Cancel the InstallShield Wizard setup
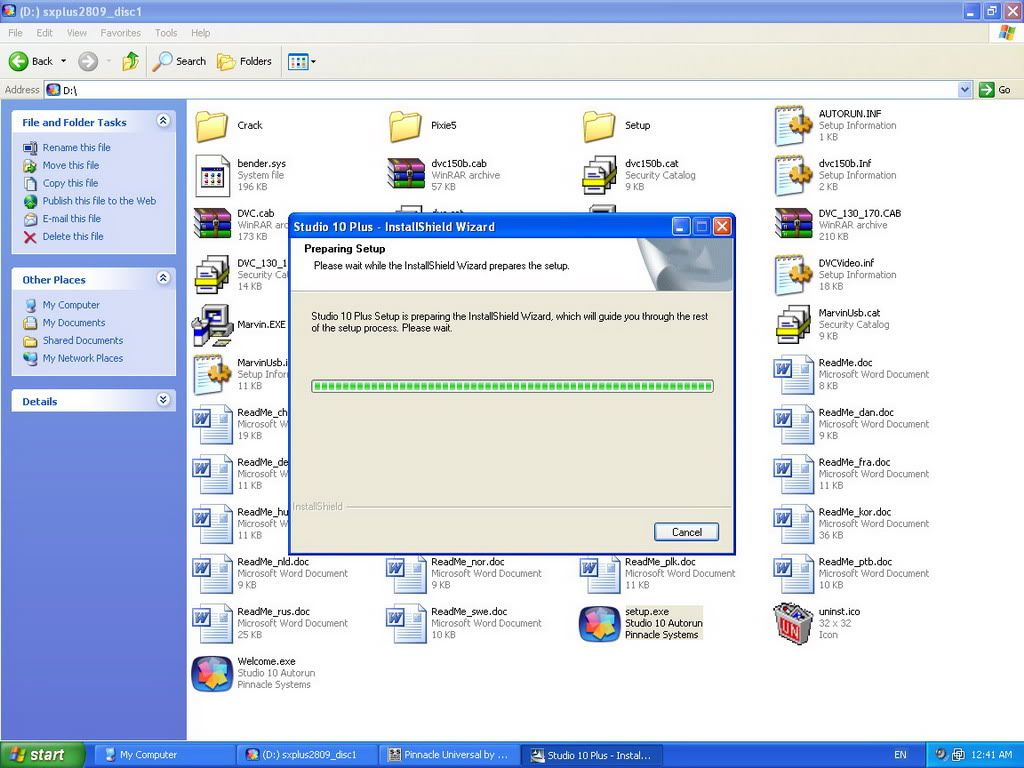Image resolution: width=1024 pixels, height=768 pixels. (x=686, y=532)
